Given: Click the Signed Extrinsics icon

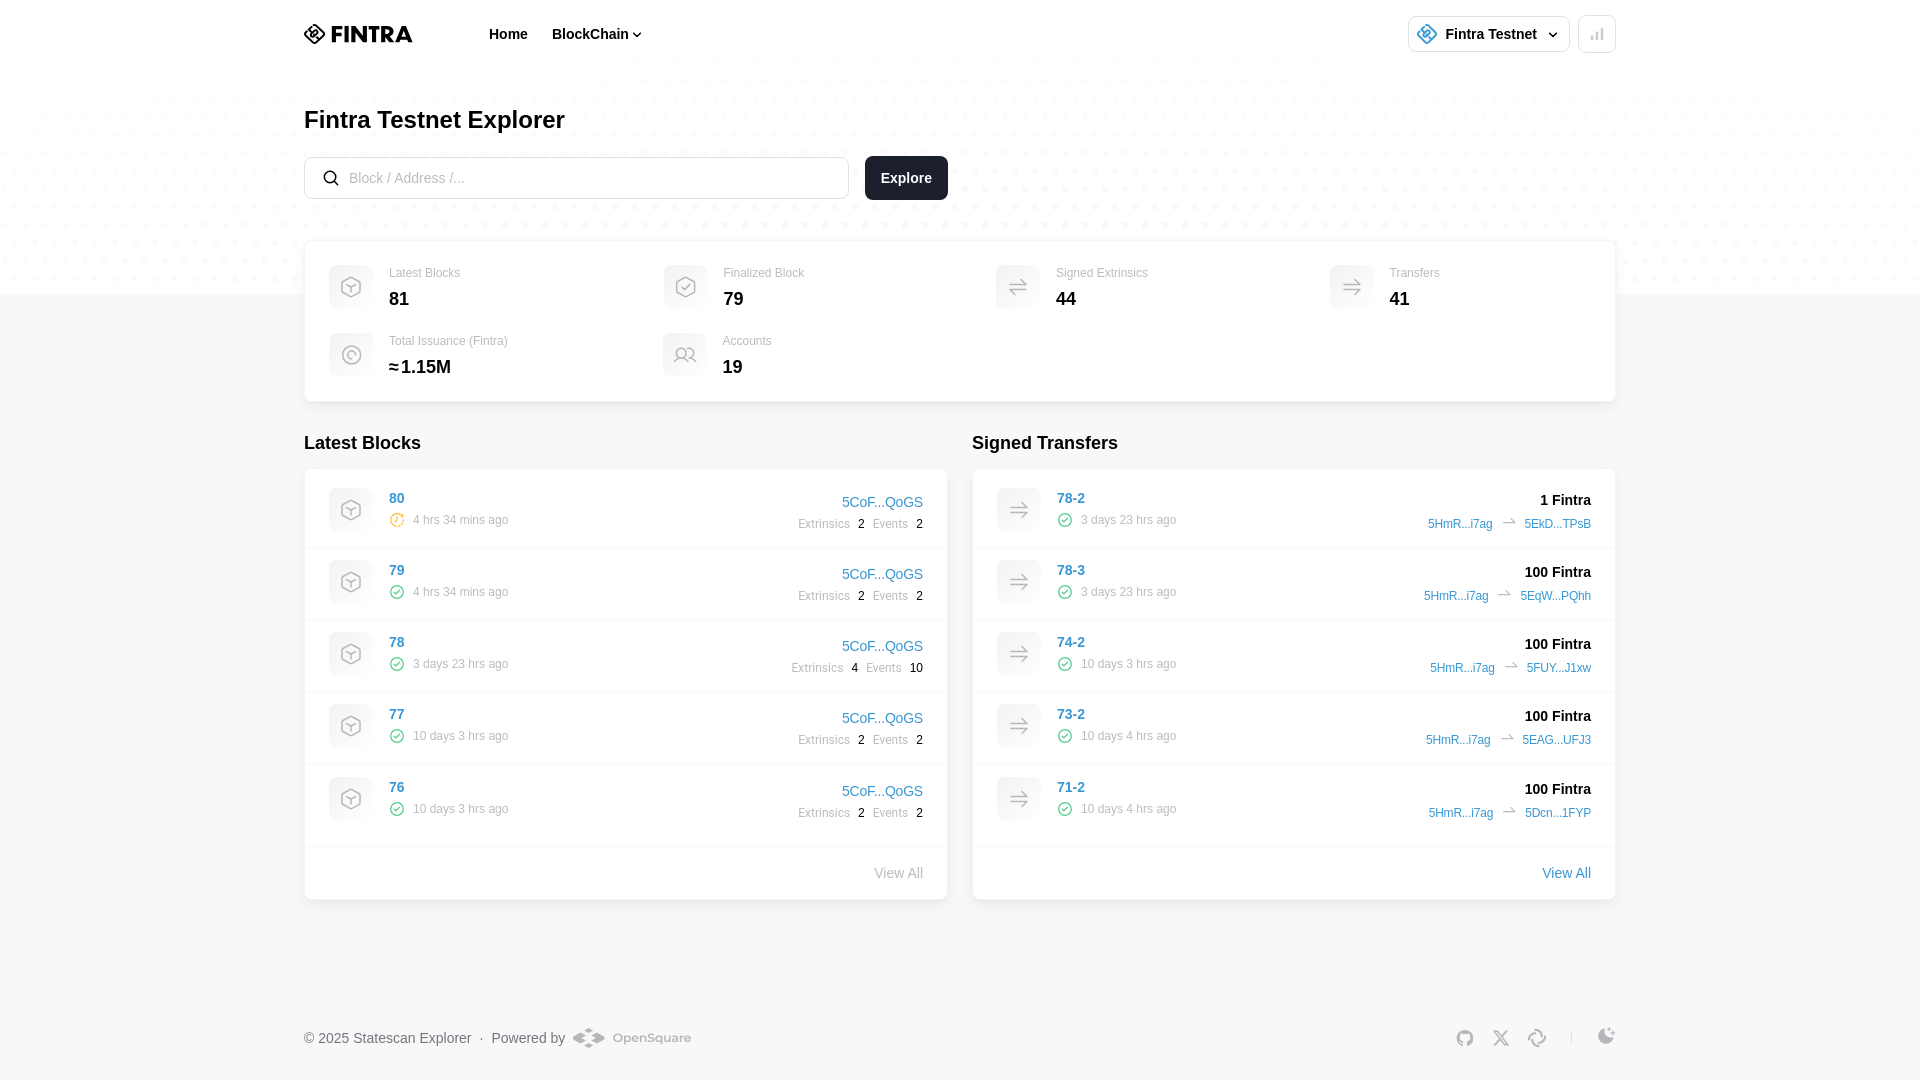Looking at the screenshot, I should click(1018, 287).
